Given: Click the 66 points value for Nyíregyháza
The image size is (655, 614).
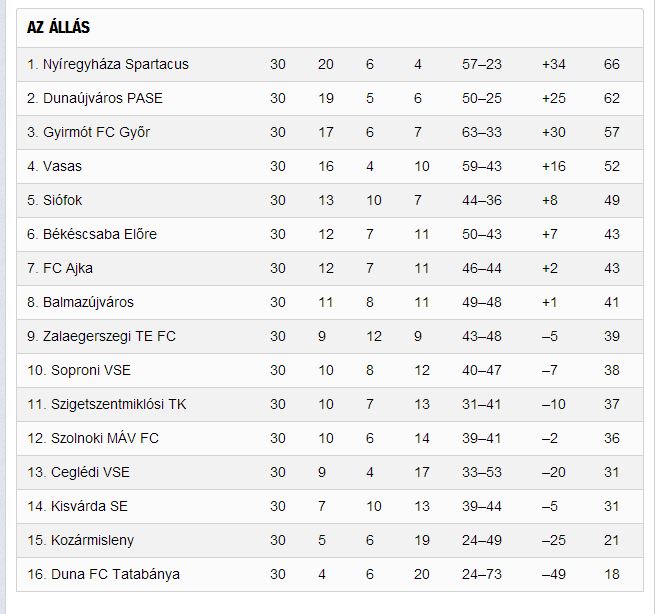Looking at the screenshot, I should [x=612, y=64].
